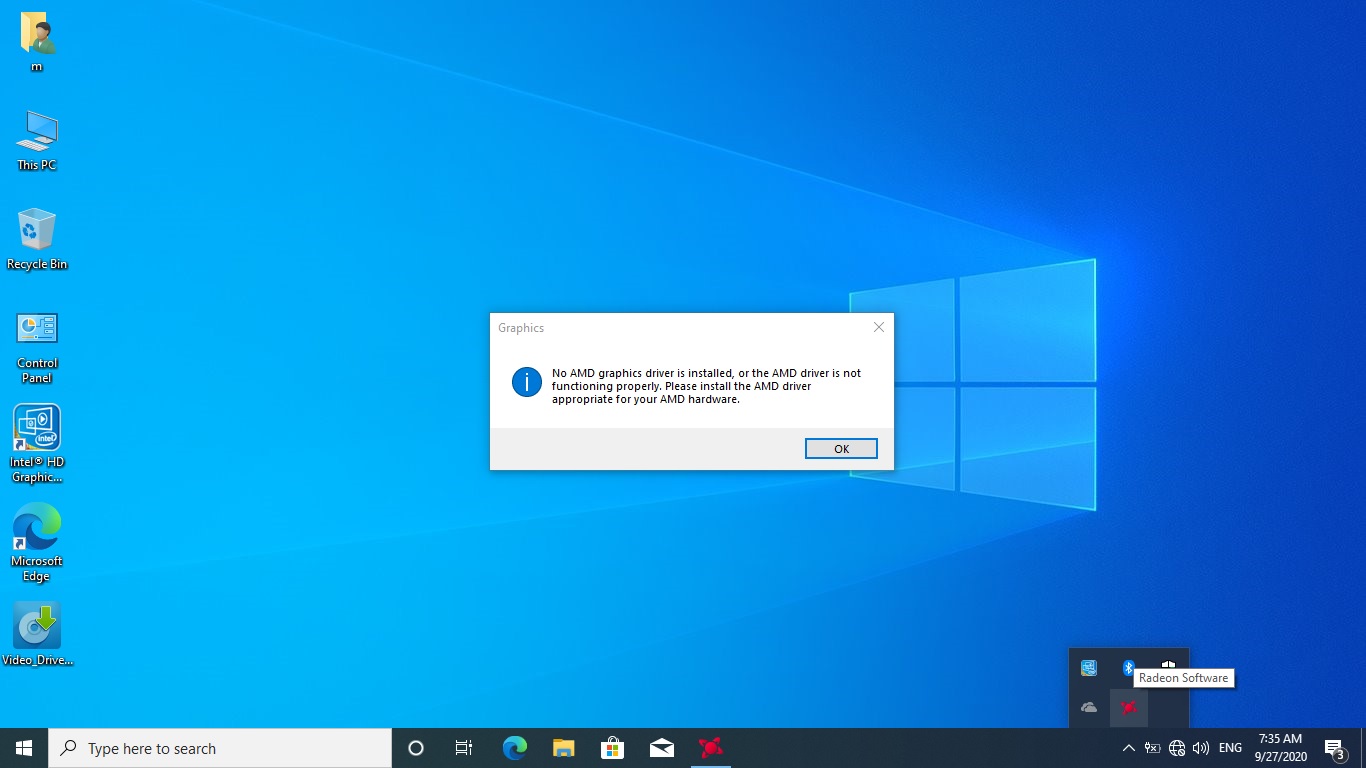Click the Graphics dialog title bar text
This screenshot has width=1366, height=768.
(x=521, y=328)
